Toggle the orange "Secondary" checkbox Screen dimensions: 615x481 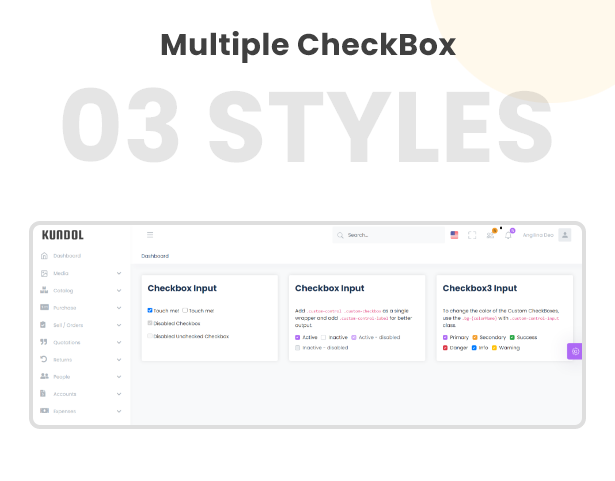pos(475,337)
